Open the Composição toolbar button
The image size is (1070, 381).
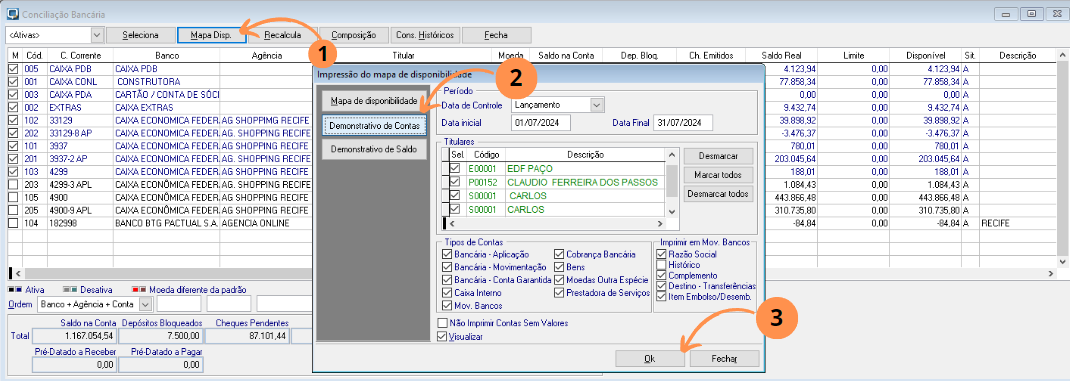pos(353,35)
